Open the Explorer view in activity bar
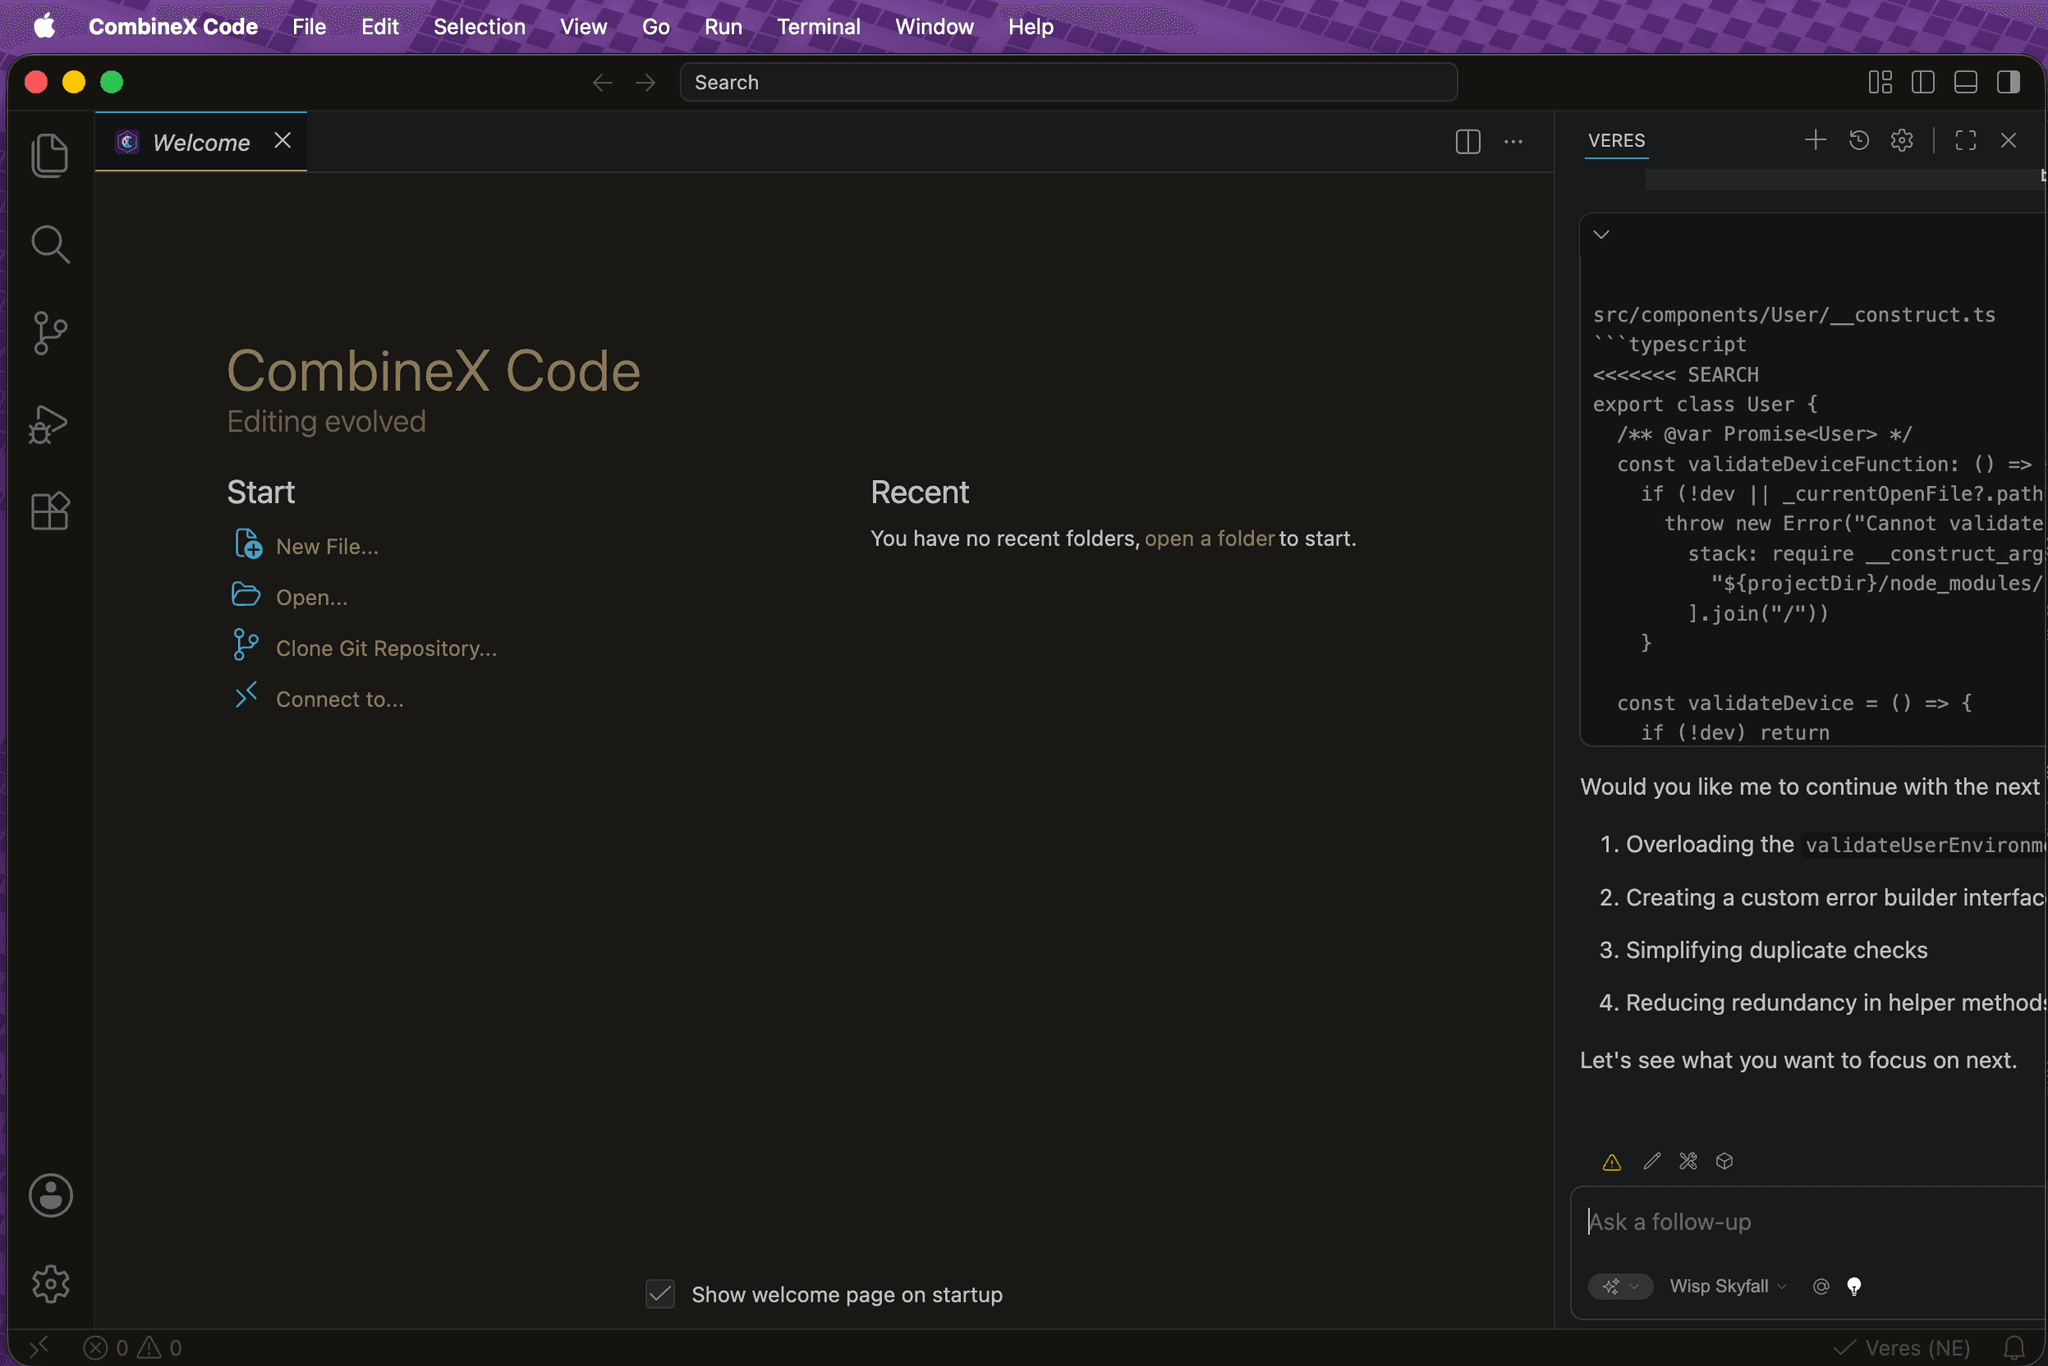The width and height of the screenshot is (2048, 1366). pyautogui.click(x=50, y=155)
